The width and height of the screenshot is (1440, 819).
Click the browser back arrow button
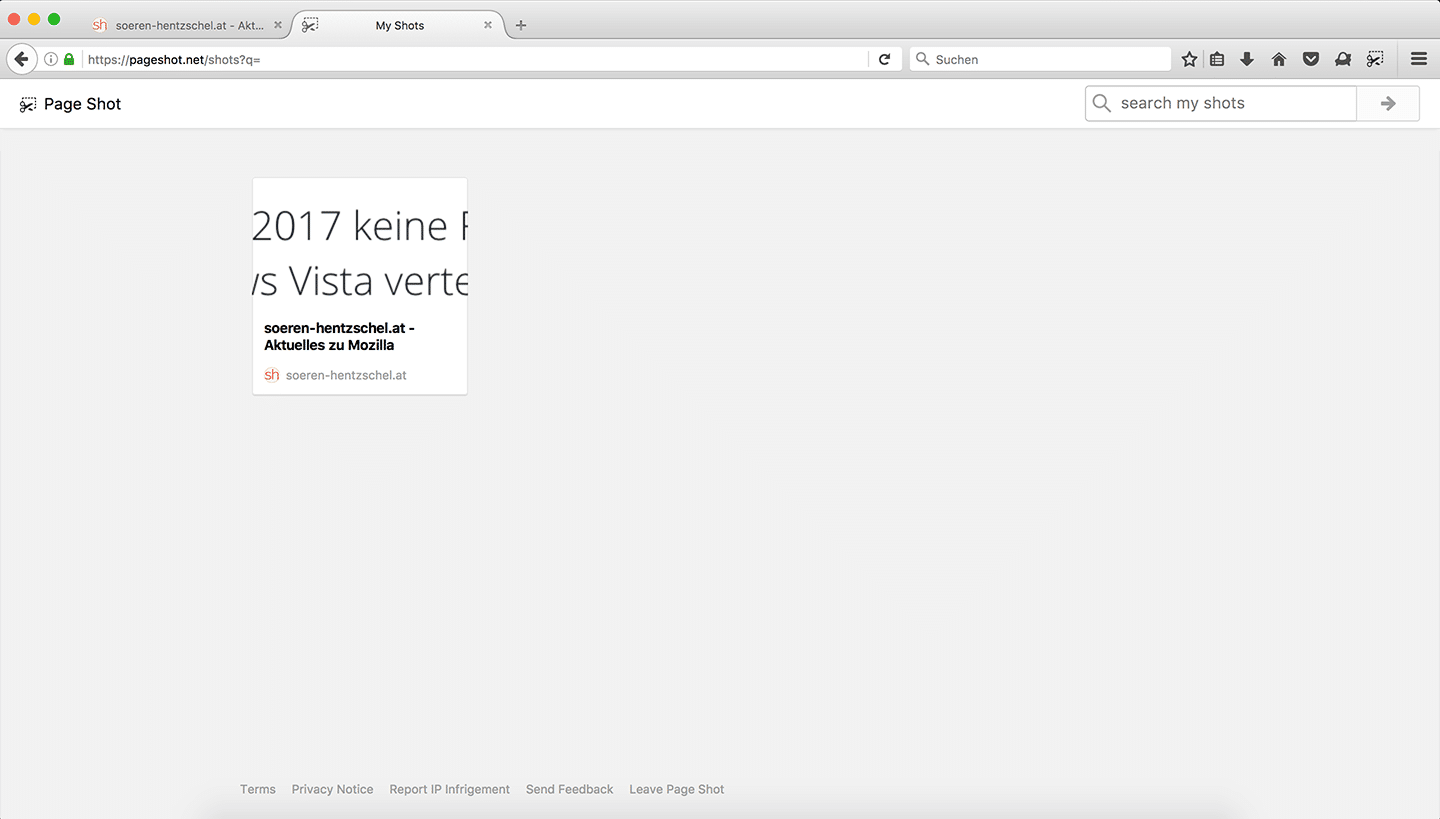pyautogui.click(x=21, y=59)
